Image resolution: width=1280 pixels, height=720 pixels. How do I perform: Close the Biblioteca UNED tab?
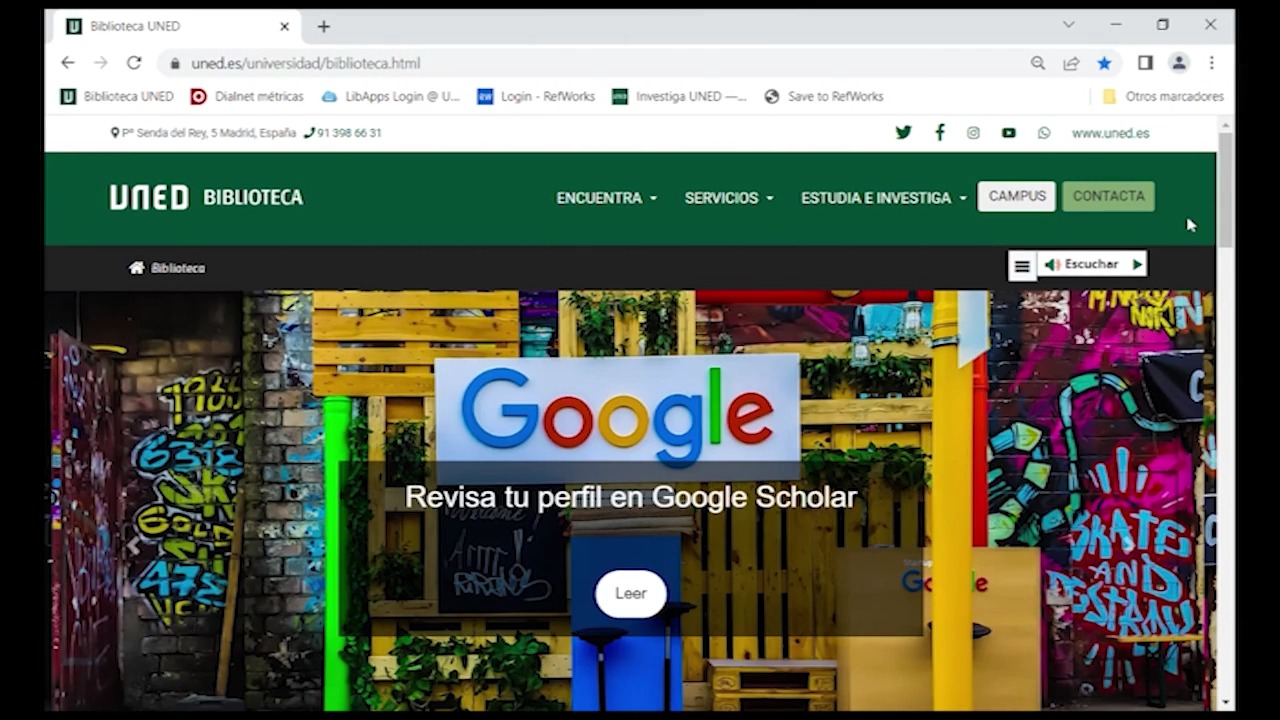[284, 27]
